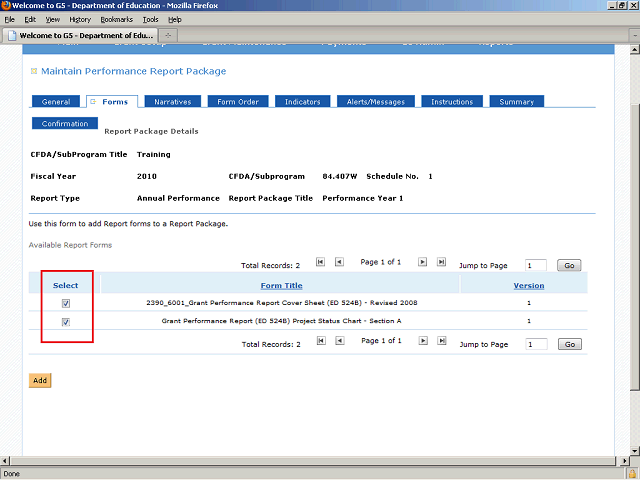Go to first page in top pager

[321, 262]
